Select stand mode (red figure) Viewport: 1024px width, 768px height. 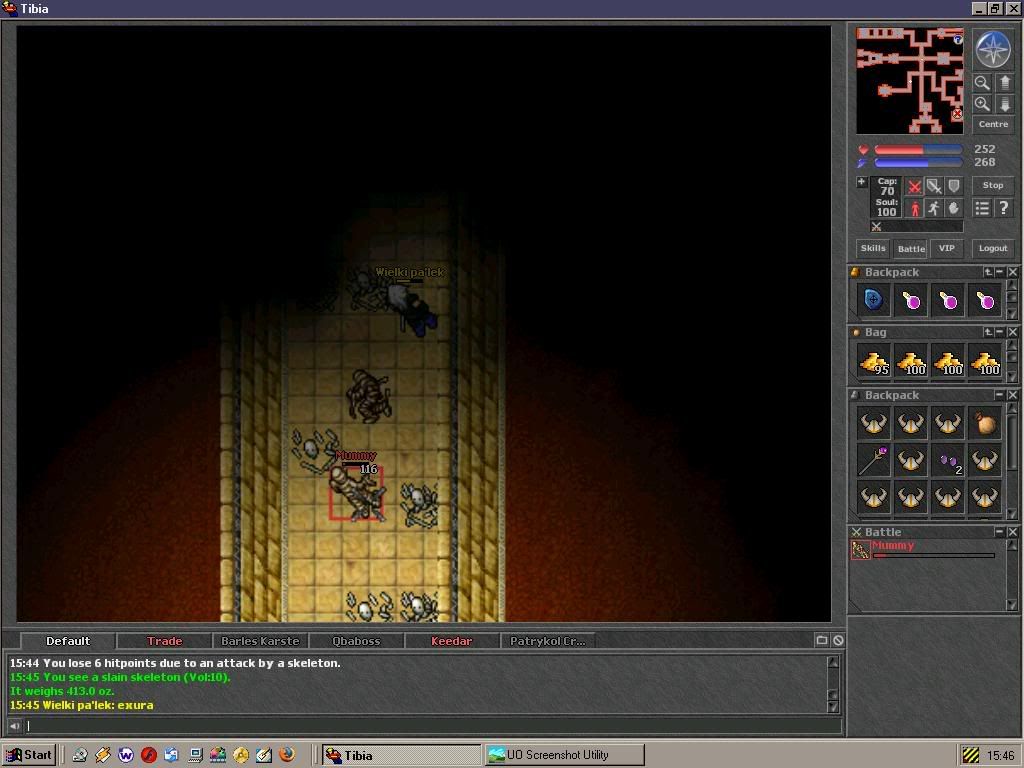(914, 208)
